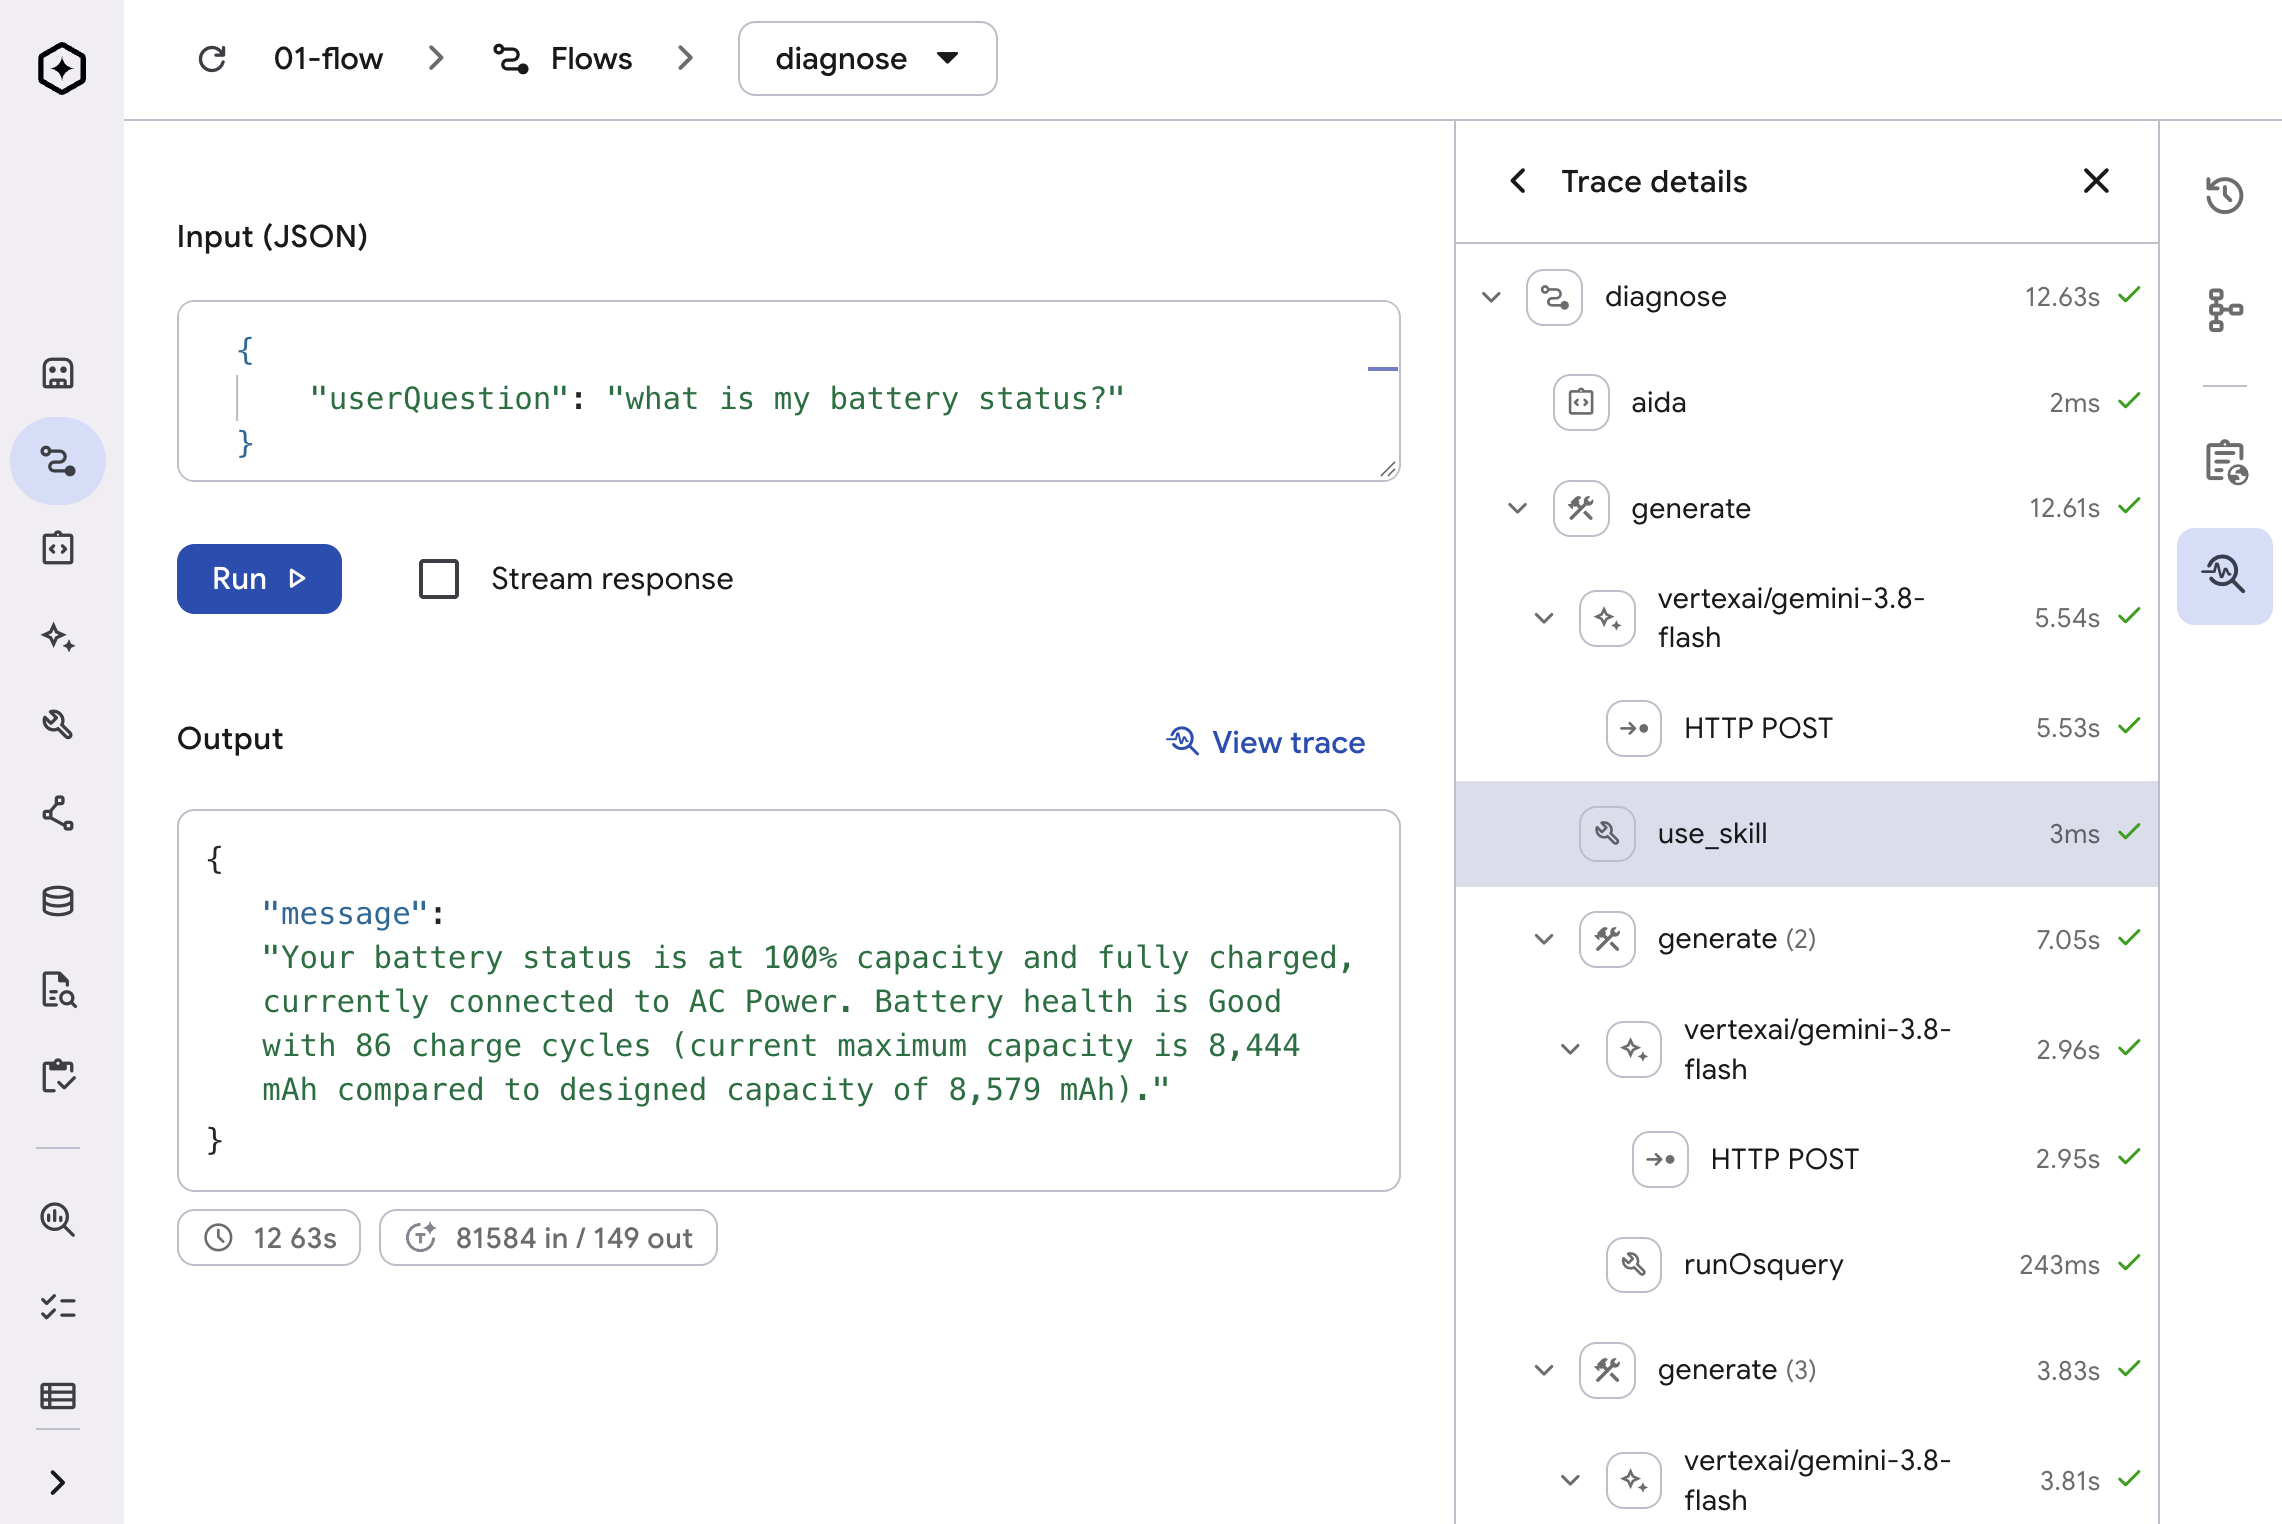This screenshot has width=2282, height=1524.
Task: Open the history clock icon in right rail
Action: point(2225,195)
